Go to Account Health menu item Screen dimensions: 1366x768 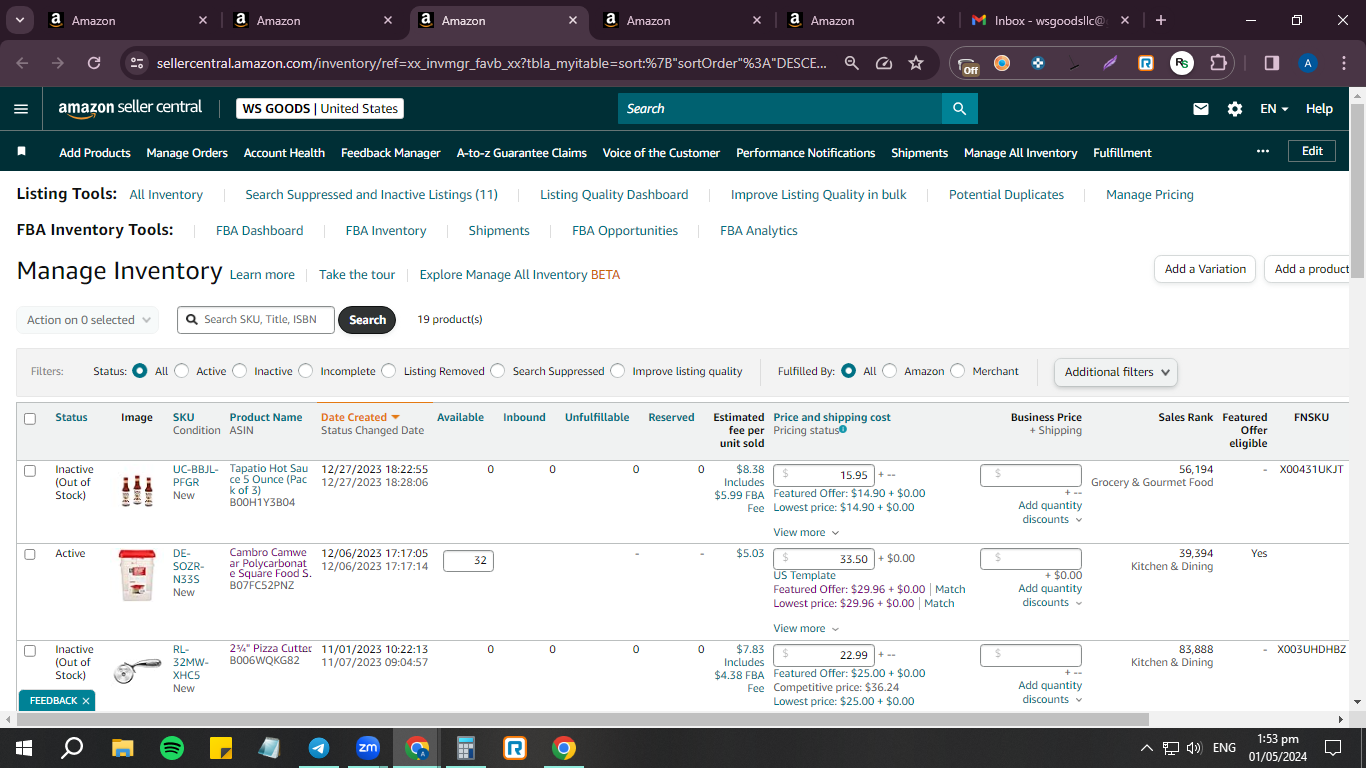[x=284, y=153]
